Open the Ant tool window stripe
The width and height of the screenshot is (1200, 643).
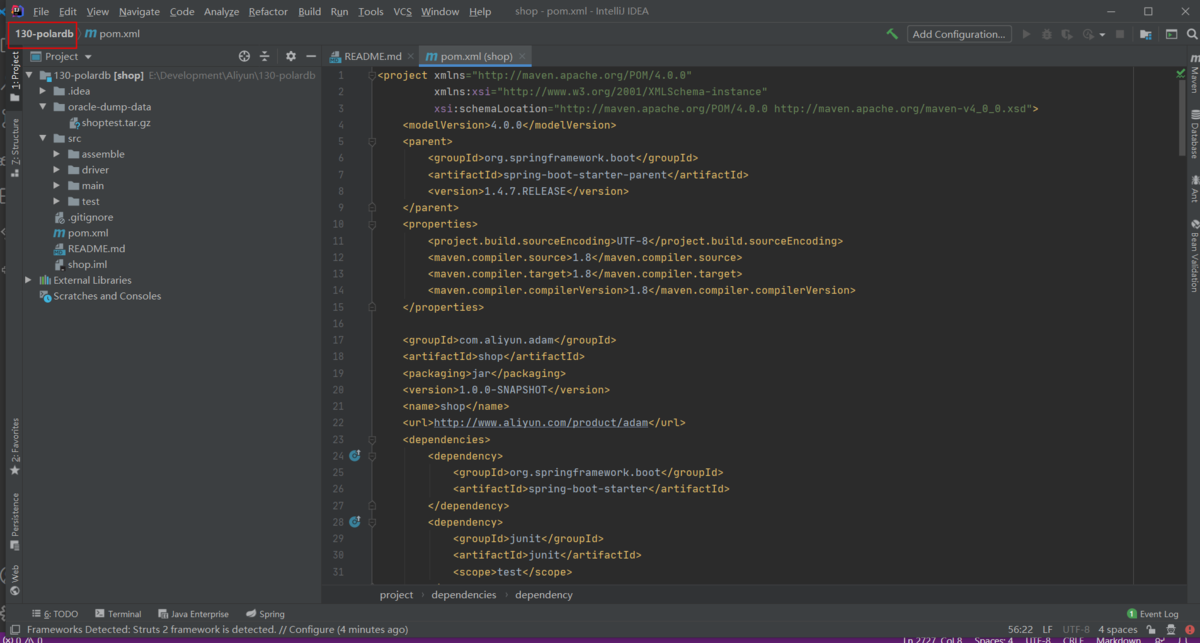[x=1194, y=187]
